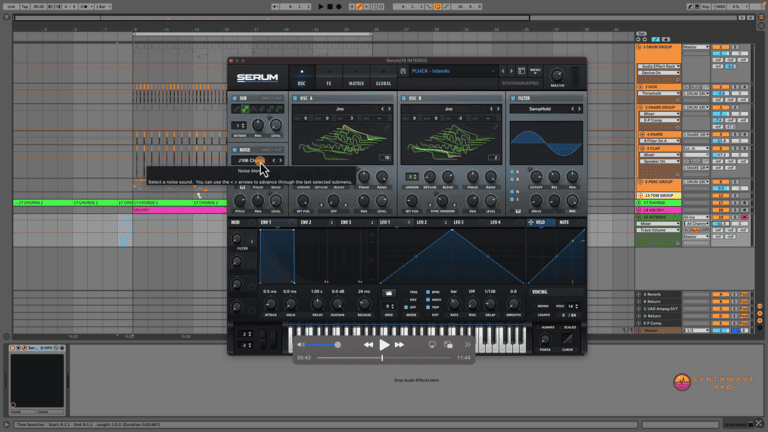
Task: Open Serum MATRIX tab
Action: (356, 77)
